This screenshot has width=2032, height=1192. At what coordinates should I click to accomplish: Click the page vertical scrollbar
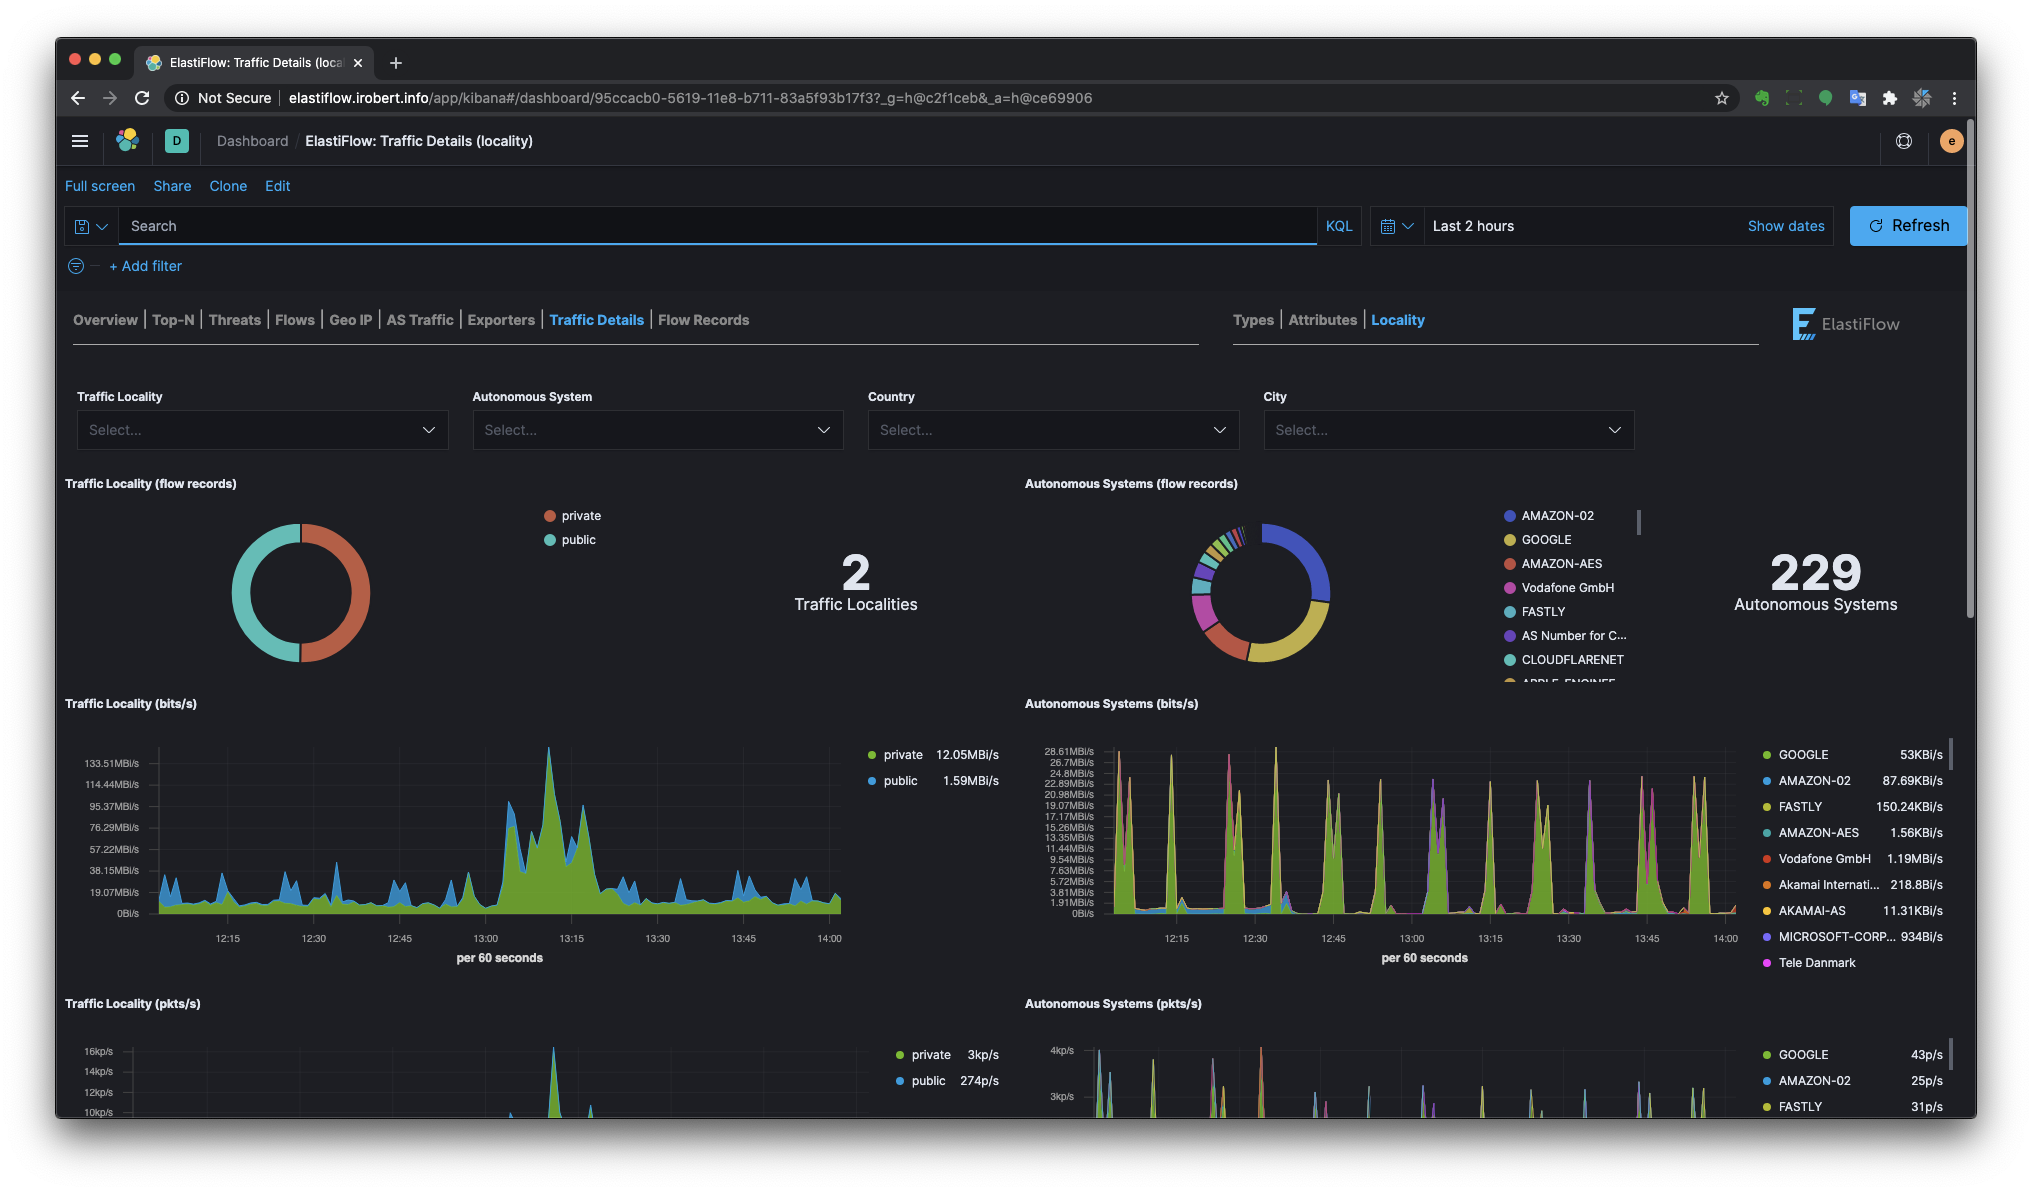click(1970, 368)
